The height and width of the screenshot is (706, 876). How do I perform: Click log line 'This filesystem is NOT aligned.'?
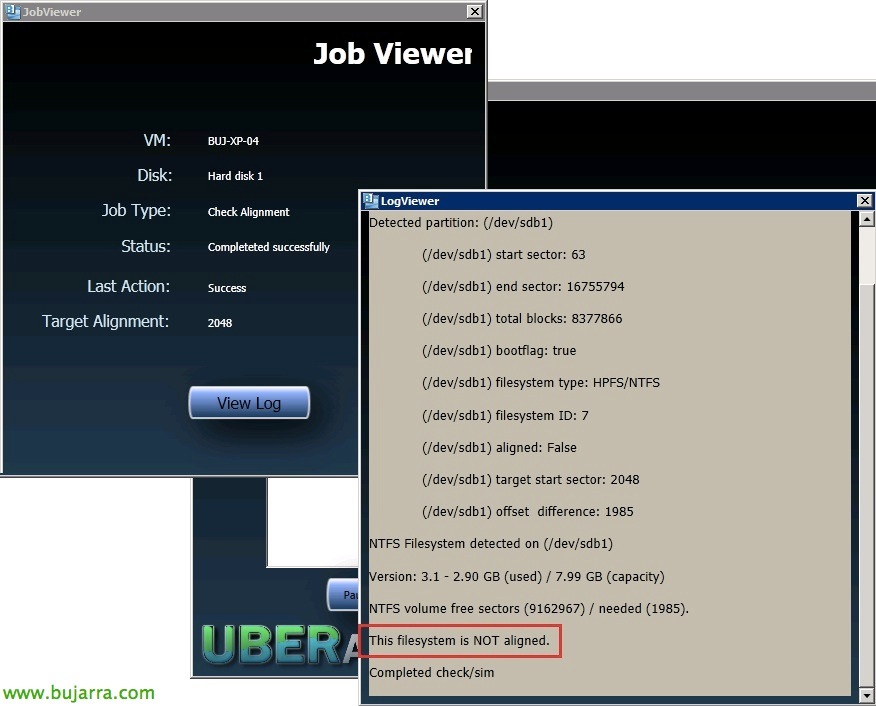pos(459,641)
